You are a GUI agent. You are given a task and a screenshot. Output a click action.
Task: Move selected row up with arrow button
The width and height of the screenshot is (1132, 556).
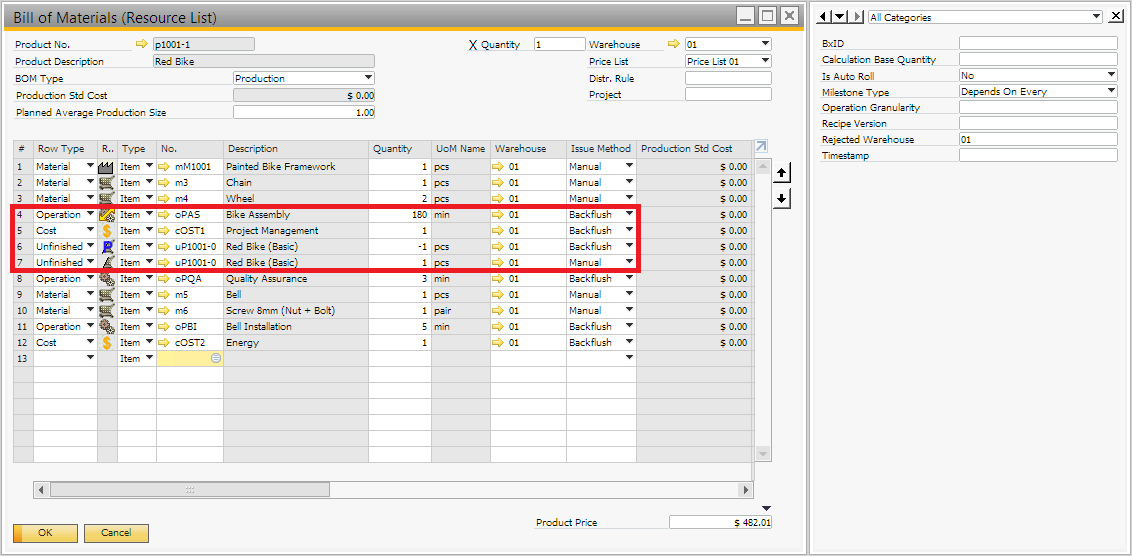(783, 174)
